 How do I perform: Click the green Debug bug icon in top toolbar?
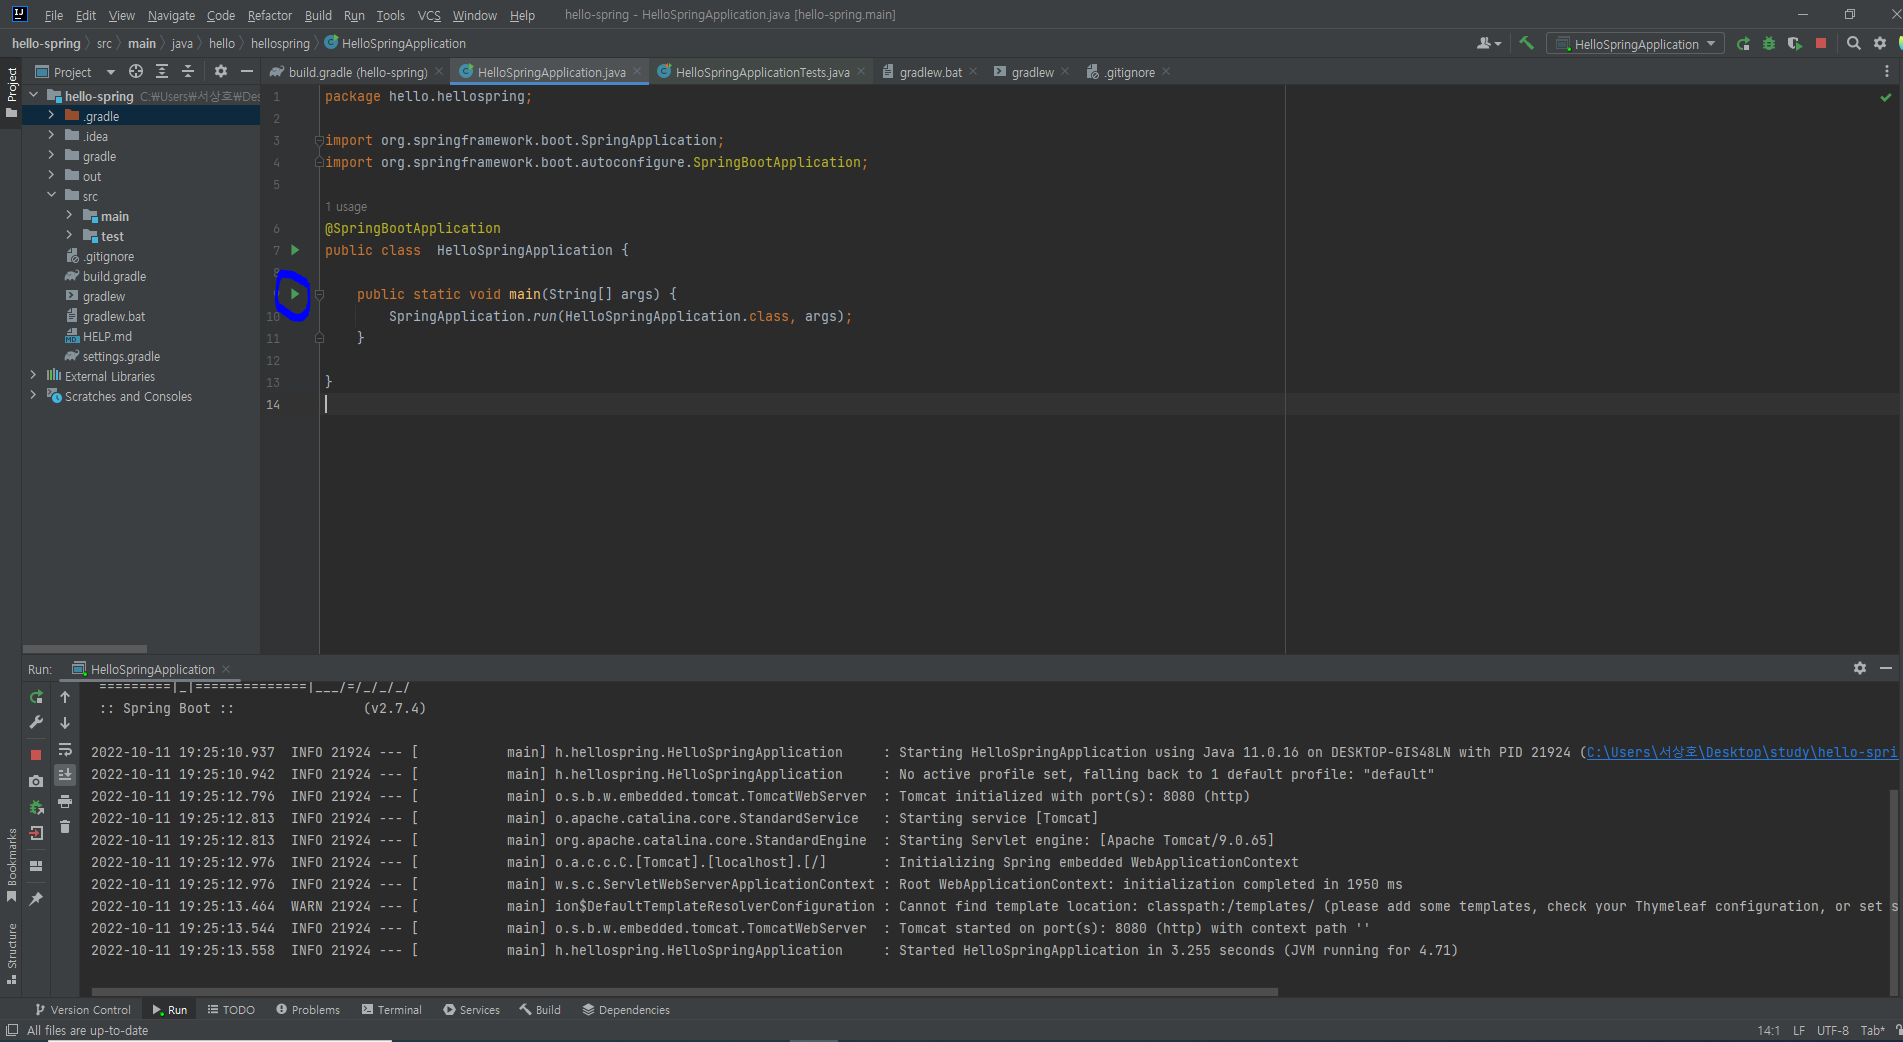[x=1769, y=43]
